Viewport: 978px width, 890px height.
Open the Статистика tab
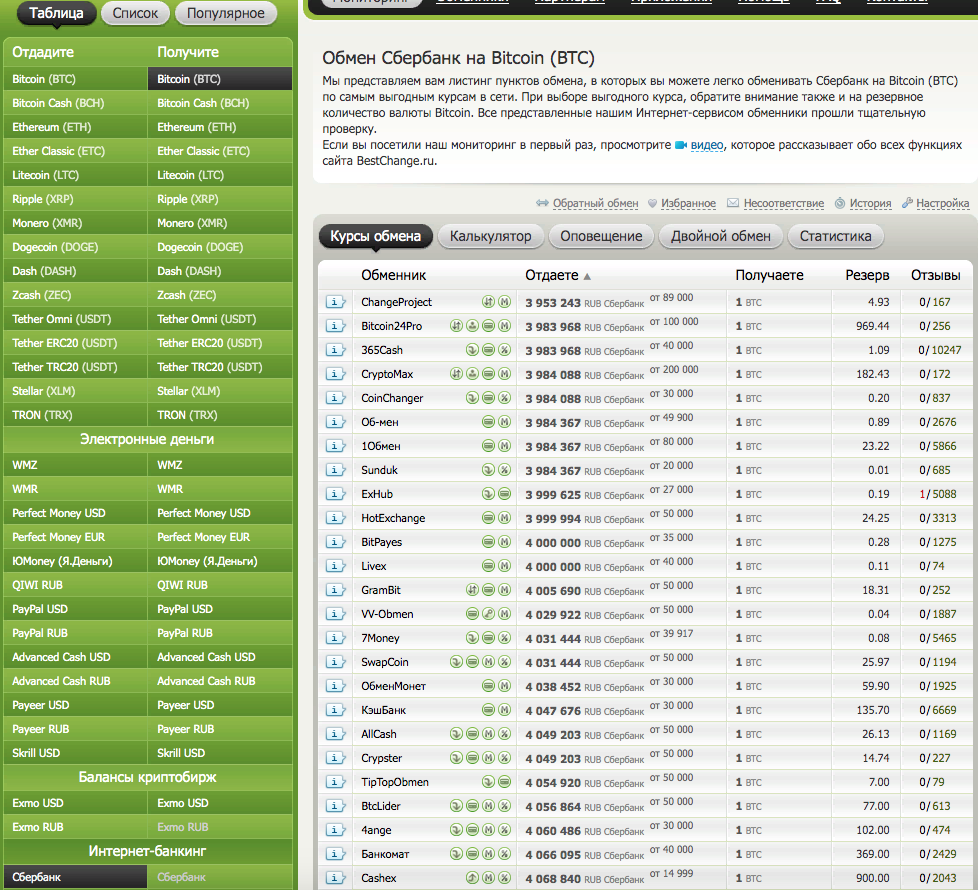click(836, 236)
